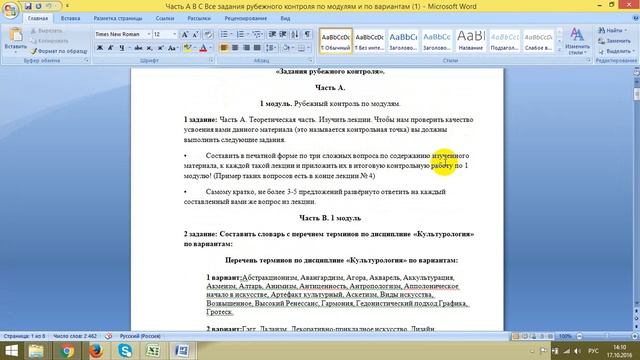Toggle bold (Ж) formatting
Screen dimensions: 640x360
tap(100, 48)
